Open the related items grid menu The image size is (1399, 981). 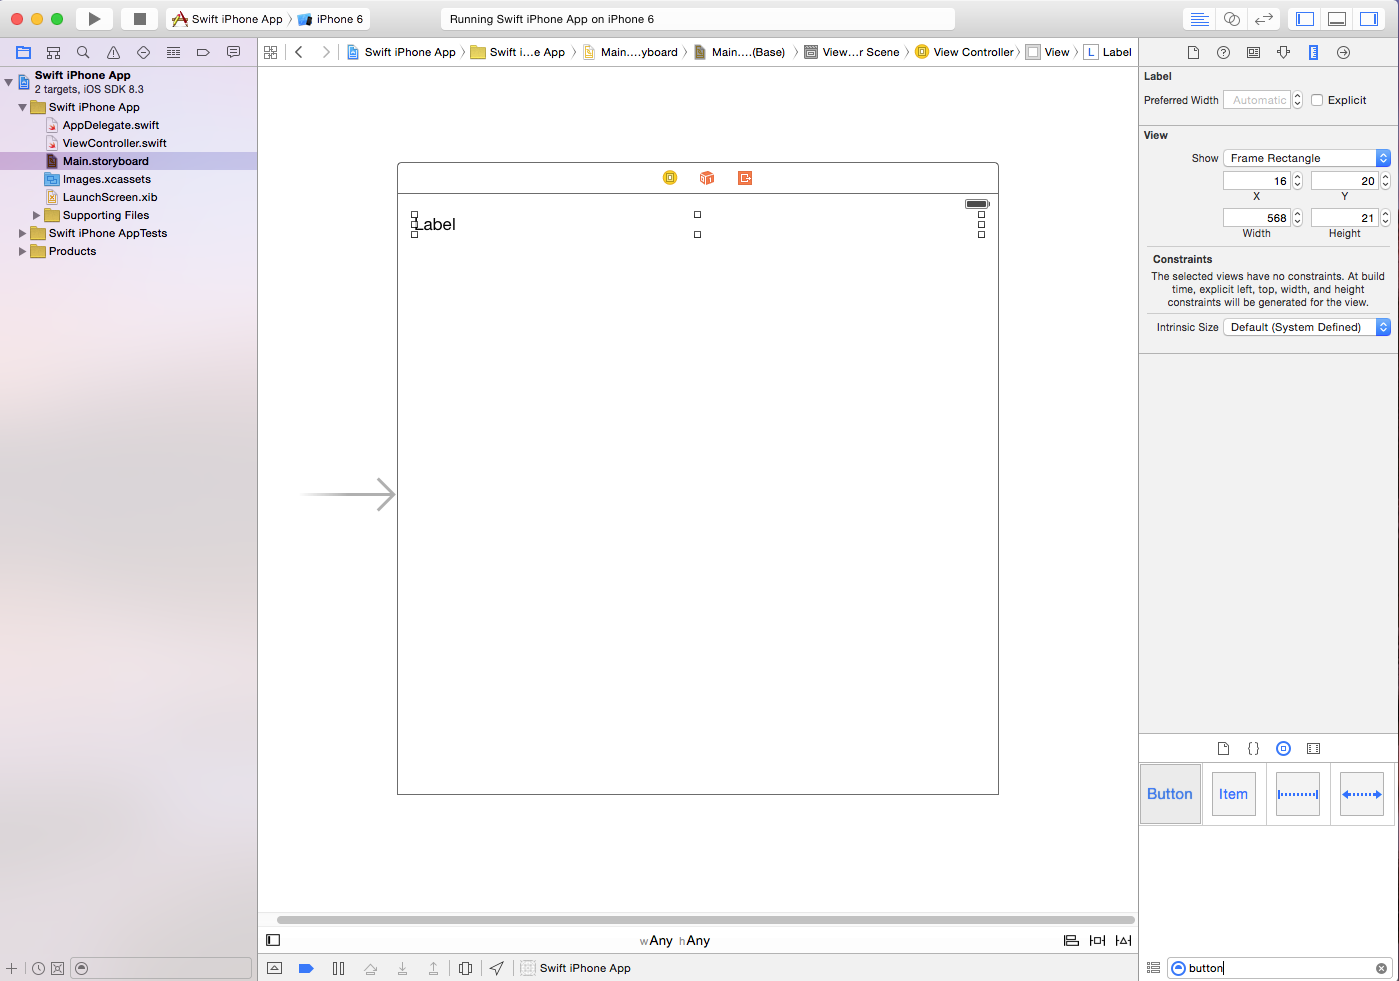[x=271, y=52]
